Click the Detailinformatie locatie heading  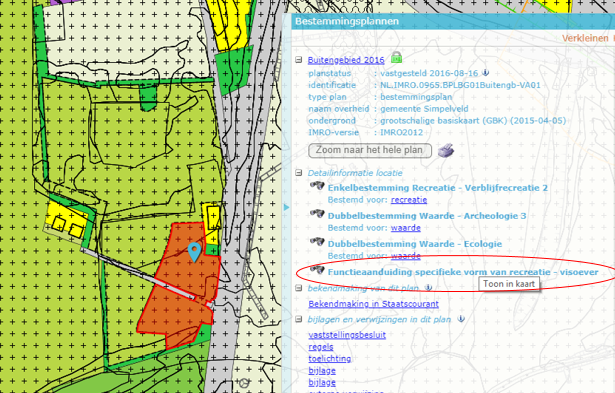coord(355,173)
